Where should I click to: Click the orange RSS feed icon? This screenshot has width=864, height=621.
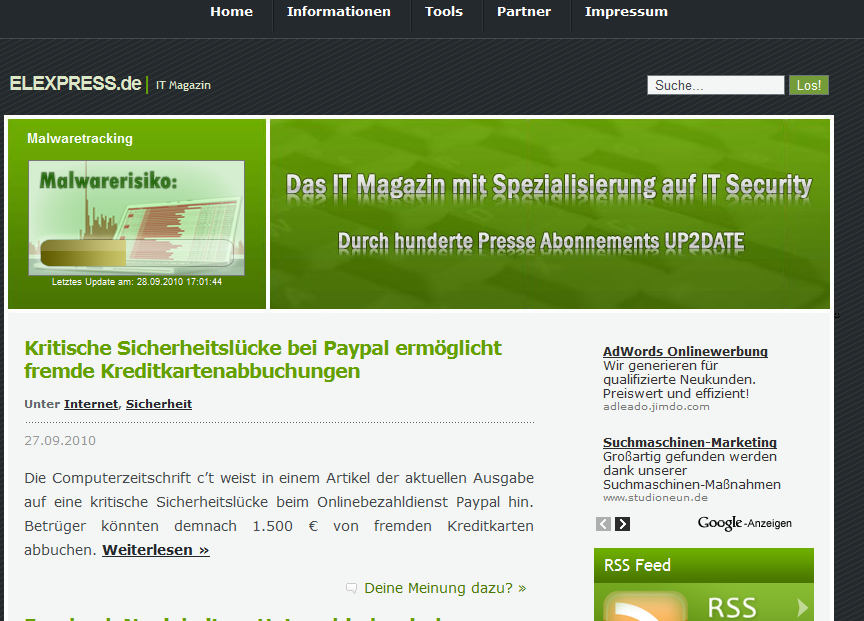coord(645,606)
